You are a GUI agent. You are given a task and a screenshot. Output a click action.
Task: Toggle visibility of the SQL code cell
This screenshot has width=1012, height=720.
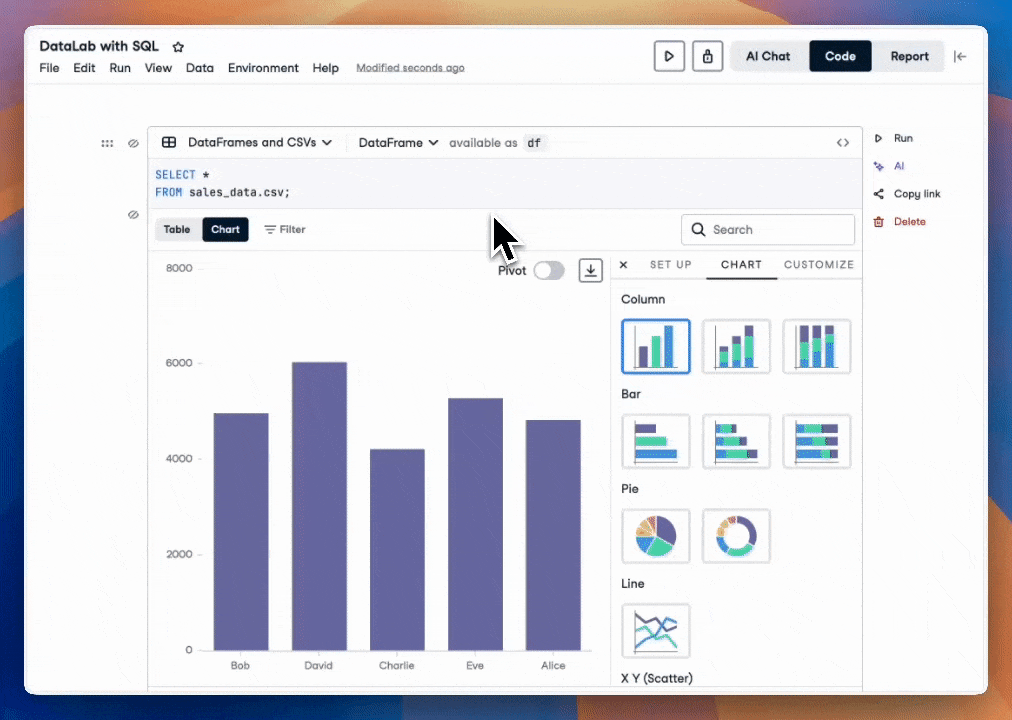(133, 143)
